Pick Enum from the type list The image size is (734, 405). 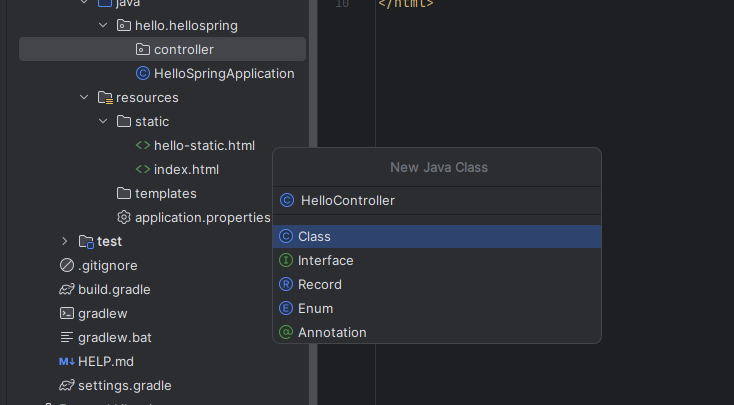(x=315, y=308)
